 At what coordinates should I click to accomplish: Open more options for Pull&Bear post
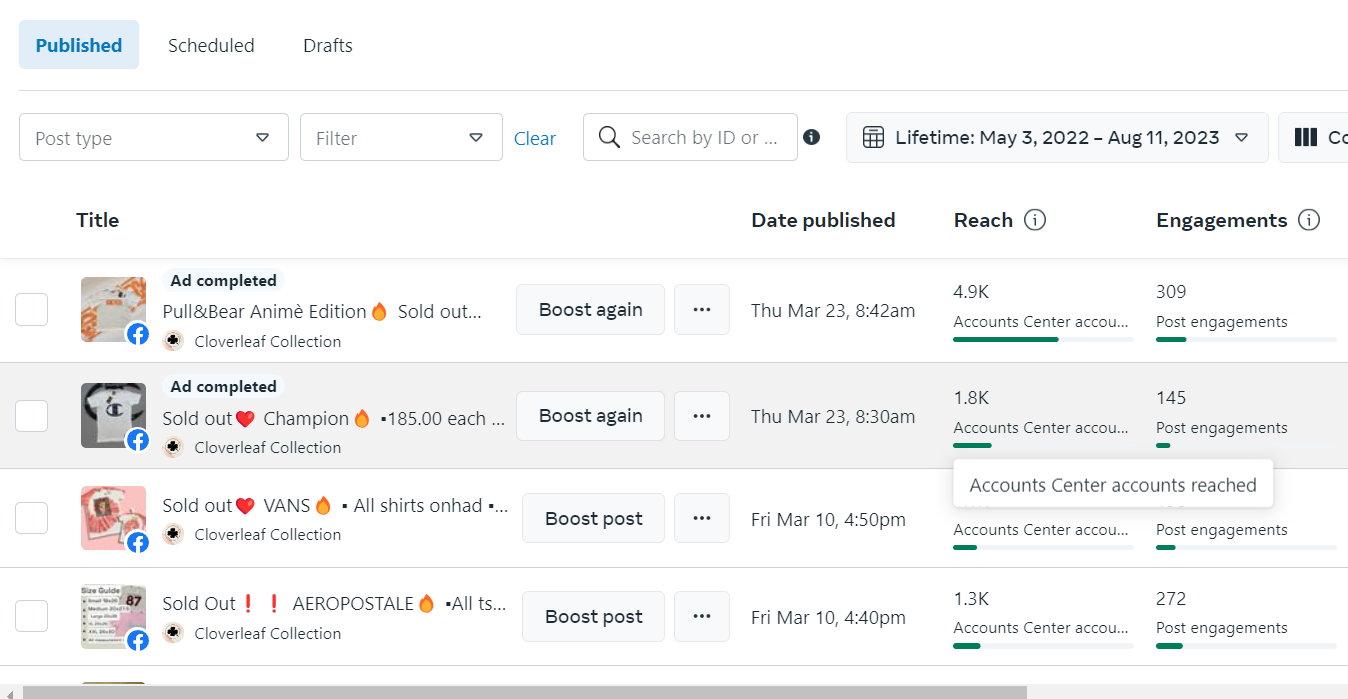click(x=702, y=310)
